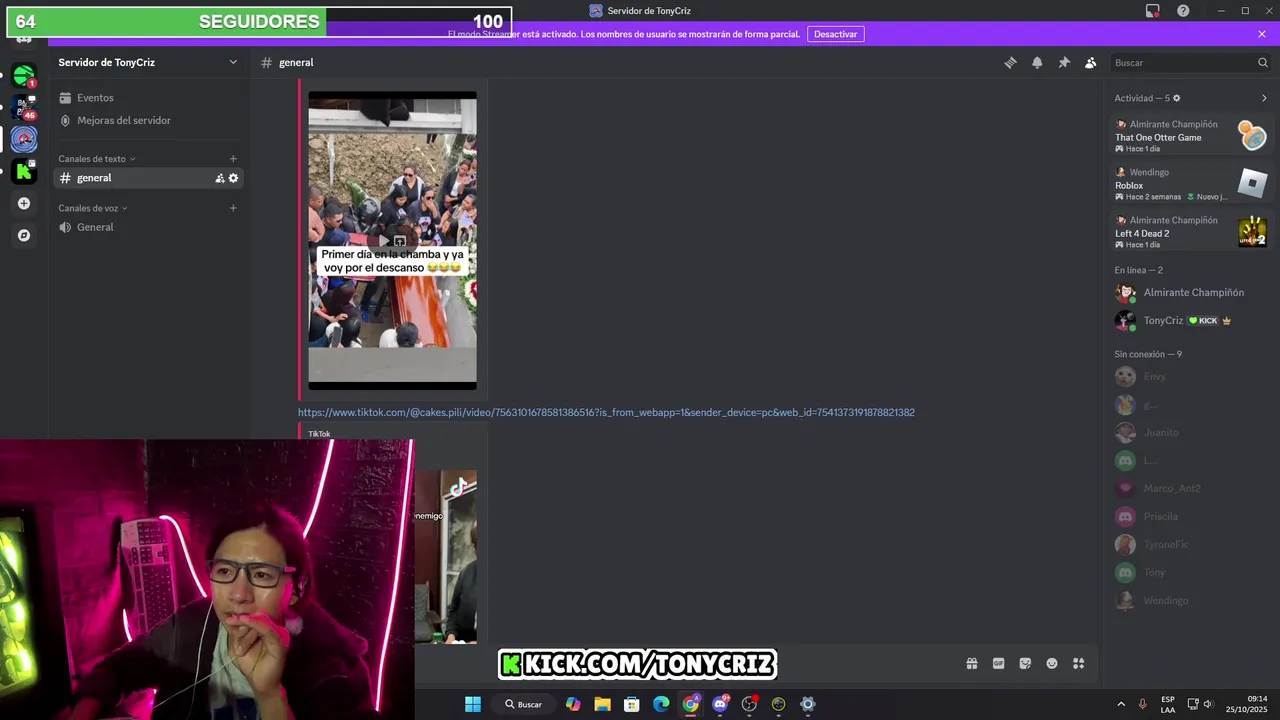Open the Roblox activity card by Wendingo
This screenshot has width=1280, height=720.
tap(1191, 184)
